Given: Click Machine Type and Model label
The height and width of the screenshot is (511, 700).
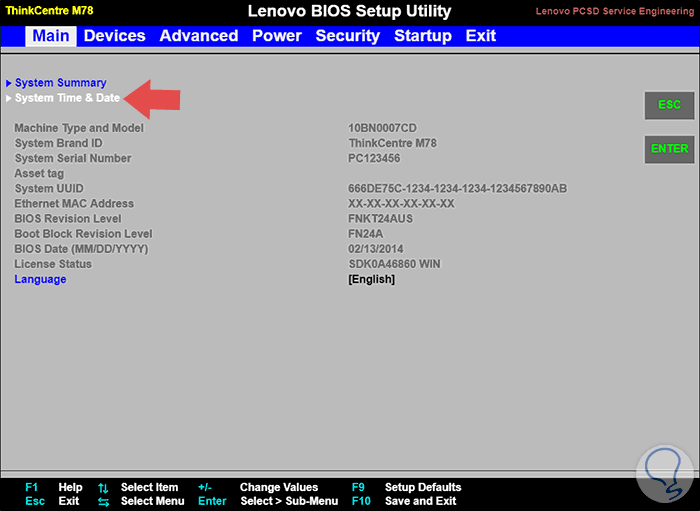Looking at the screenshot, I should (79, 128).
